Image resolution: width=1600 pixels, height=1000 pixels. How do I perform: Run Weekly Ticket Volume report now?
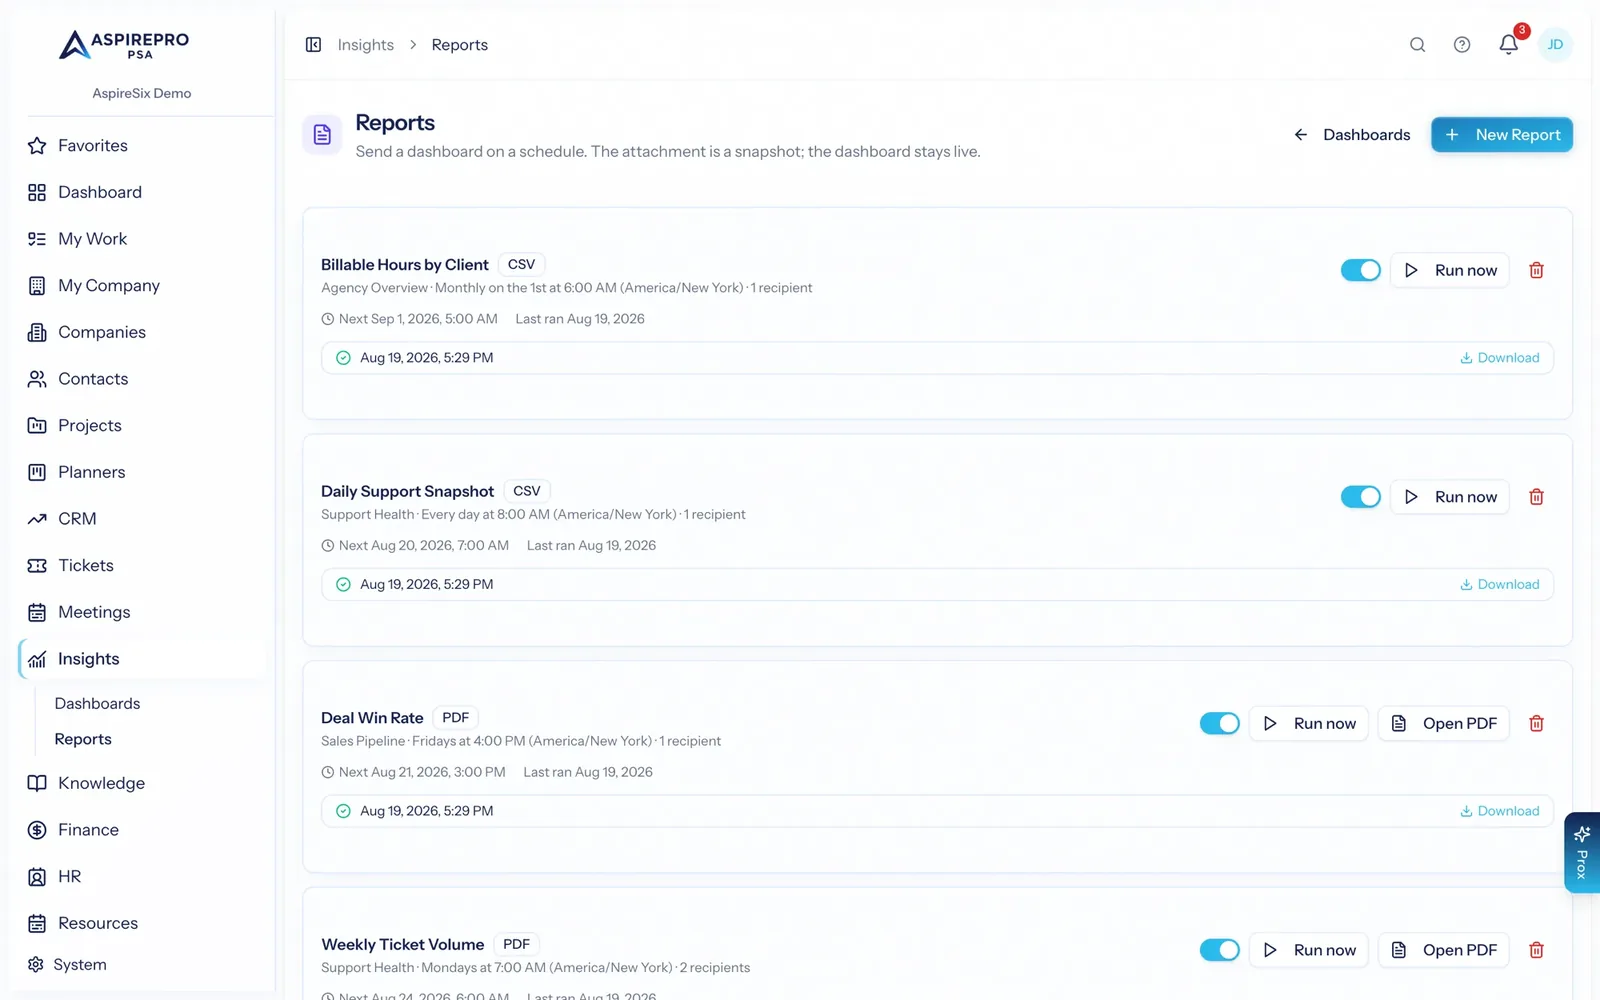[1309, 950]
